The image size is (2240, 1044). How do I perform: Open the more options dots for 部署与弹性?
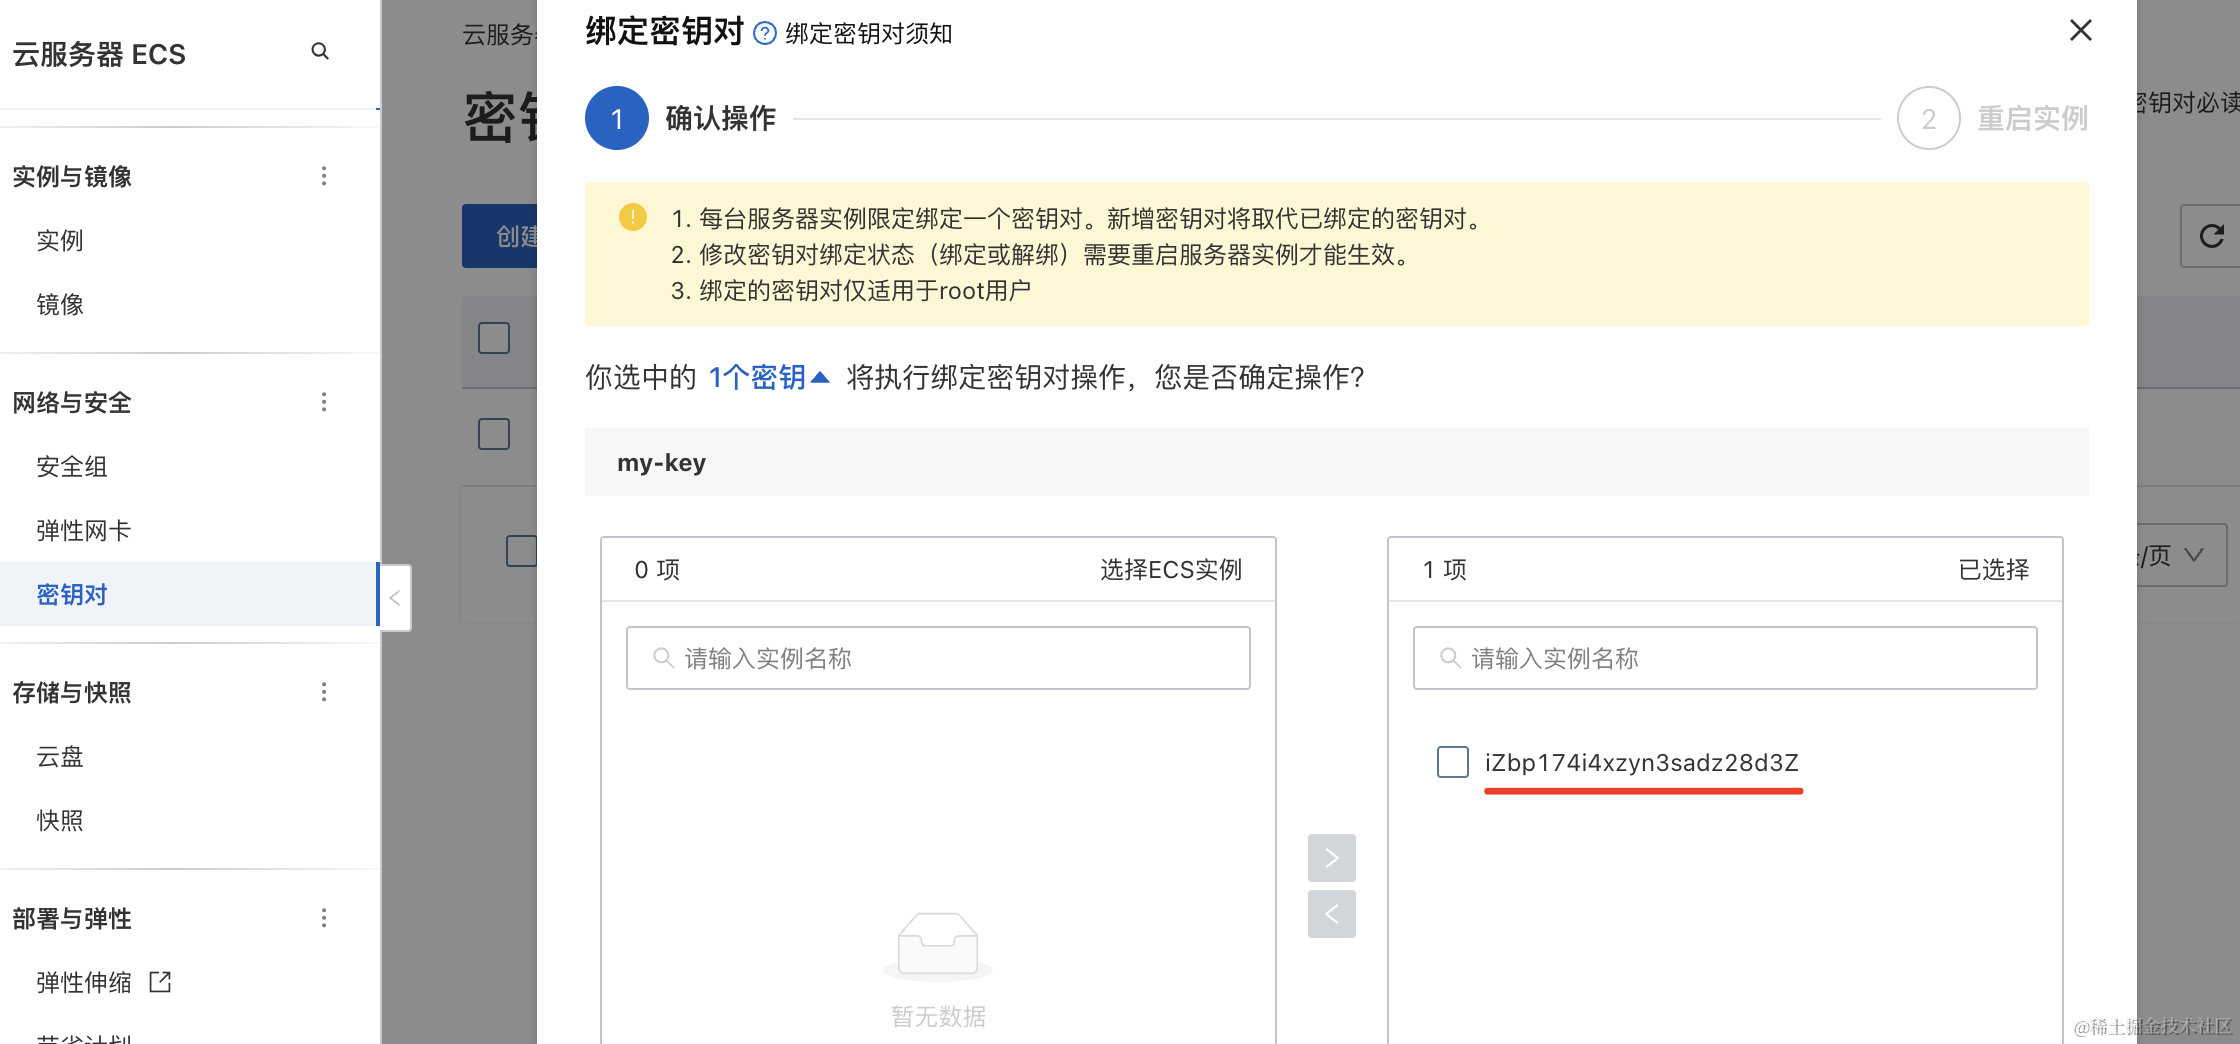coord(324,918)
